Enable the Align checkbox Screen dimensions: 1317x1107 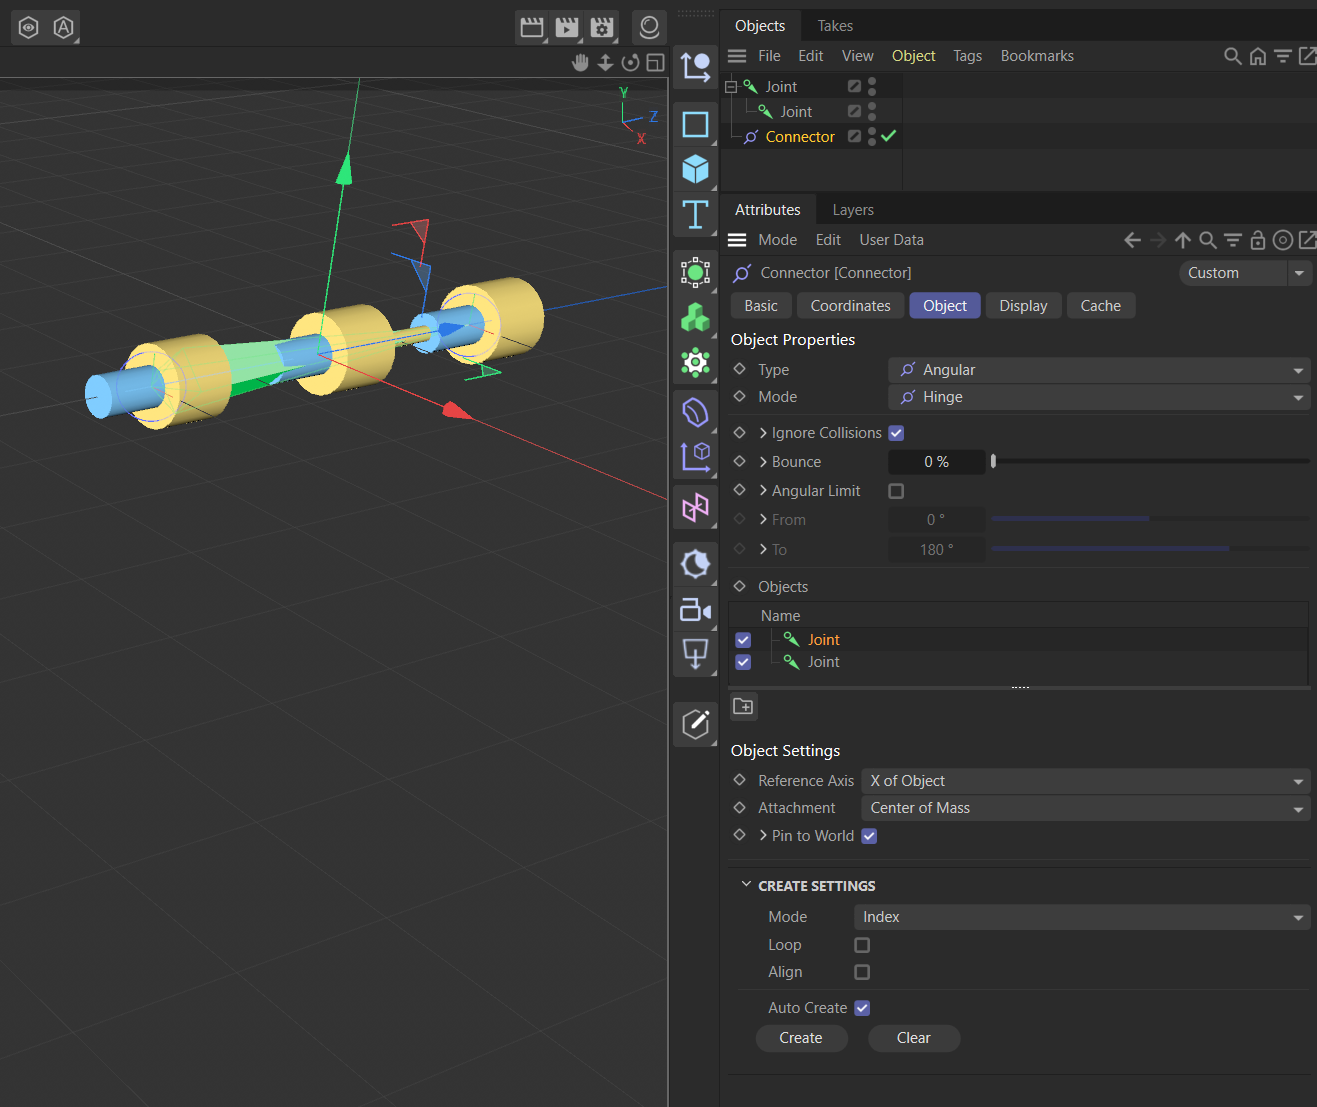862,972
